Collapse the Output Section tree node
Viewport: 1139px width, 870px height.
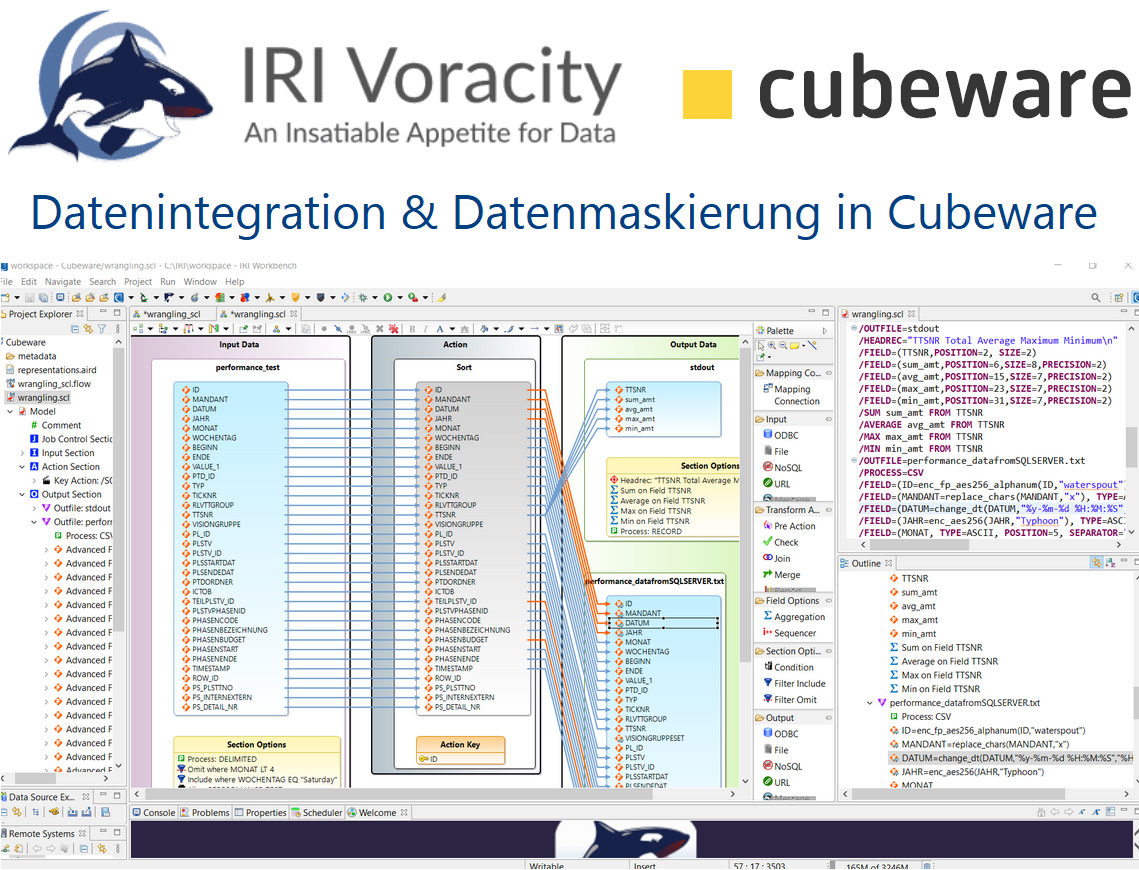pyautogui.click(x=23, y=495)
